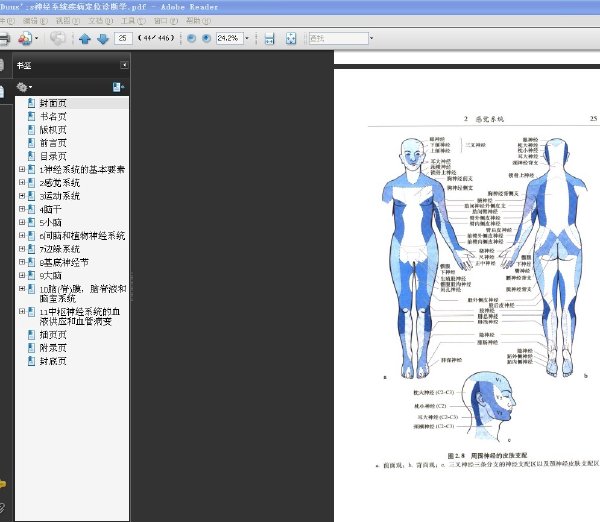Click the 书签 panel title
Viewport: 600px width, 522px height.
24,65
